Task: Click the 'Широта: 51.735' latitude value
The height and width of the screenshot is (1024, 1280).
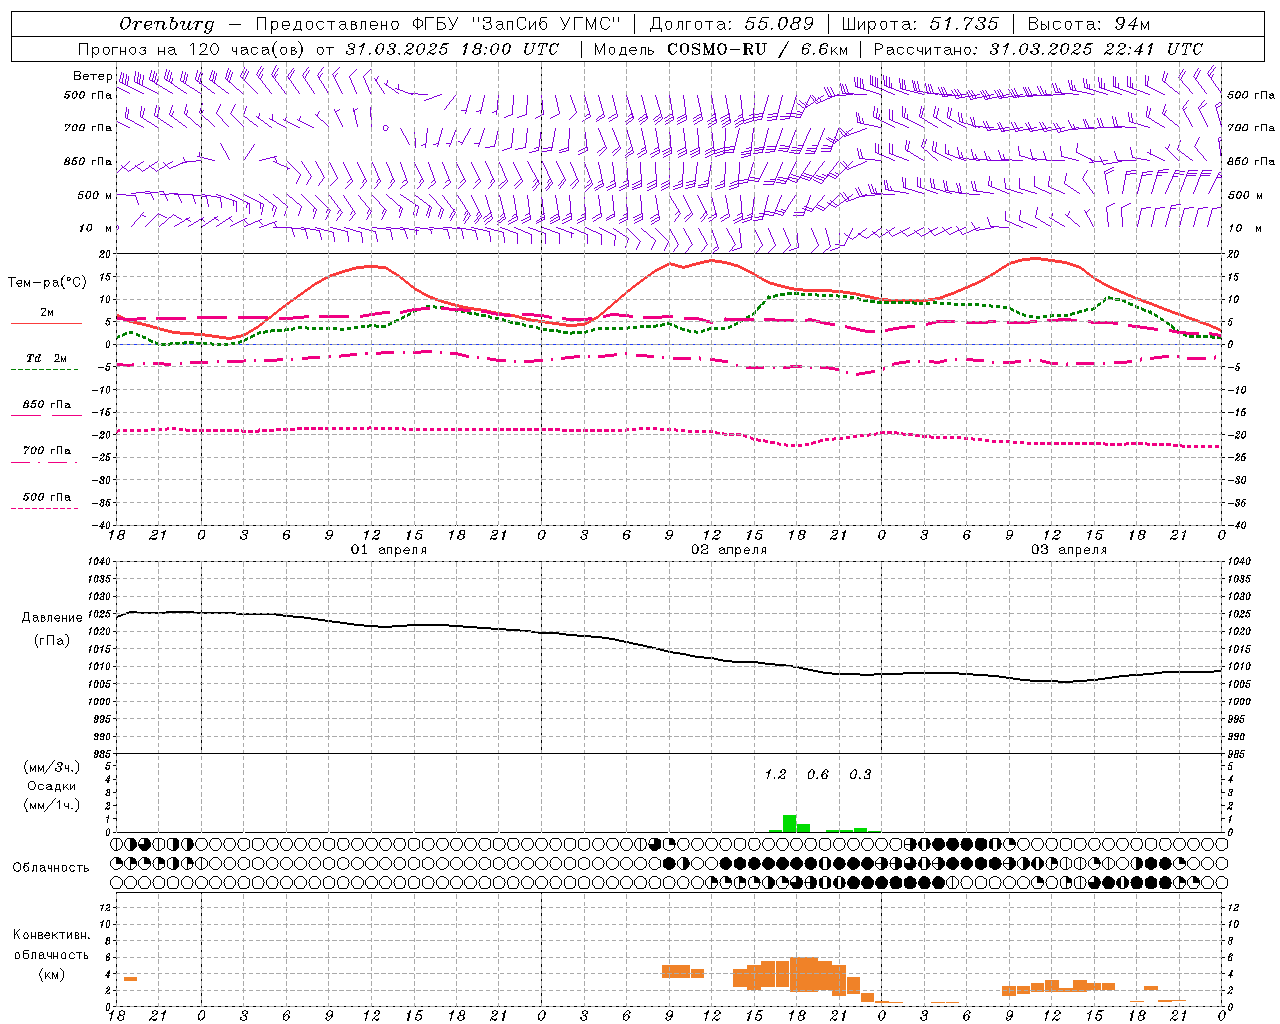Action: tap(920, 24)
